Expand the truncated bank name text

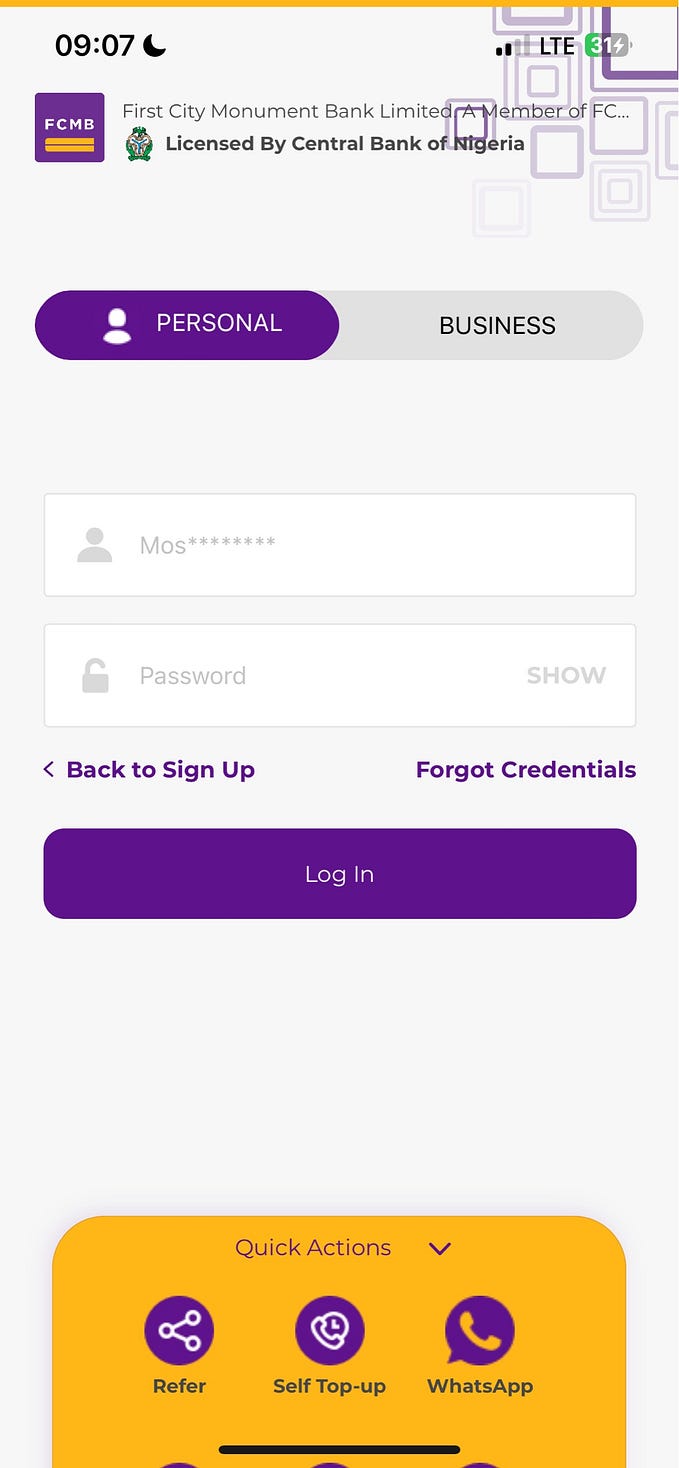point(375,111)
